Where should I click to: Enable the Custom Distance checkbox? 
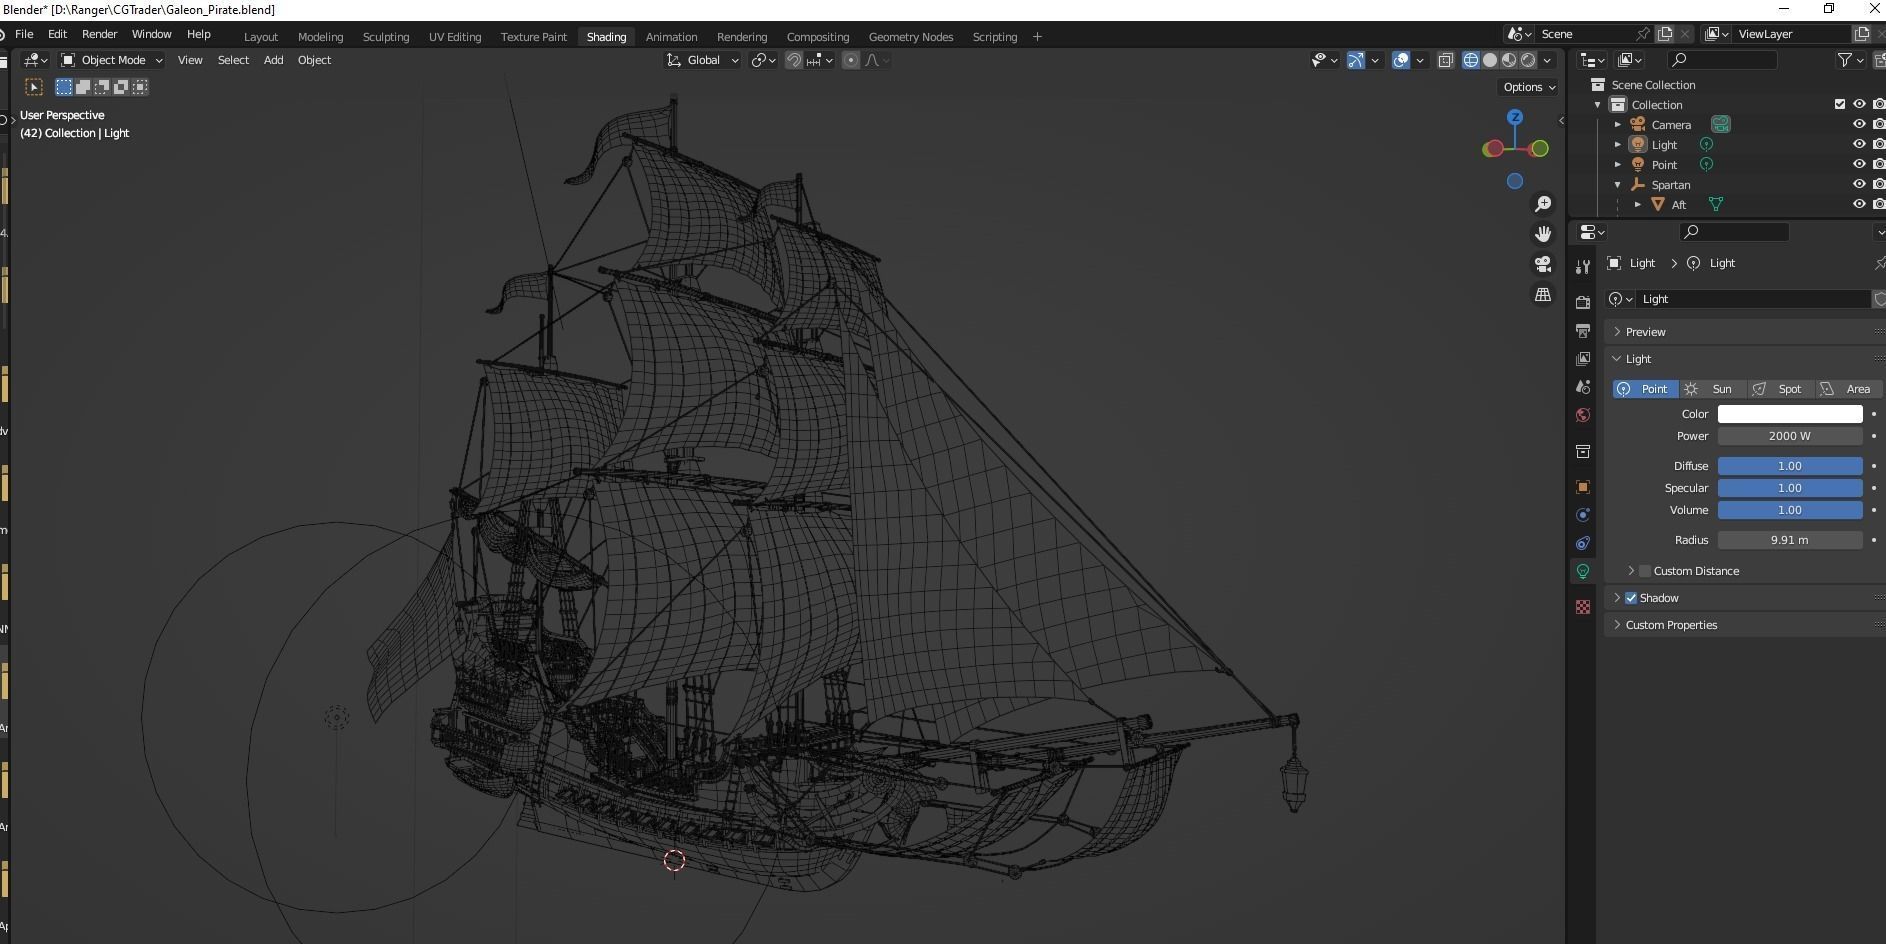coord(1645,571)
